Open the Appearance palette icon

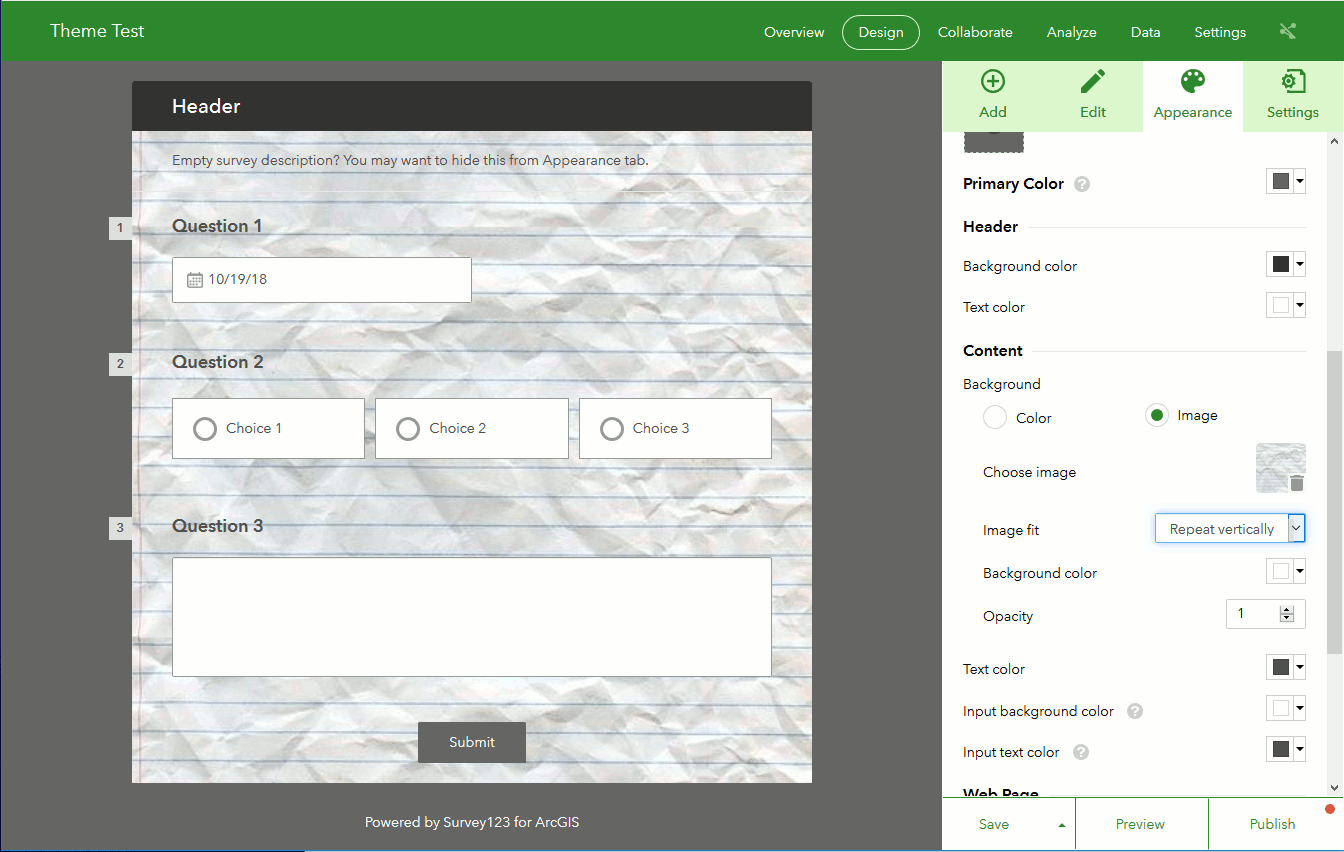(1193, 82)
